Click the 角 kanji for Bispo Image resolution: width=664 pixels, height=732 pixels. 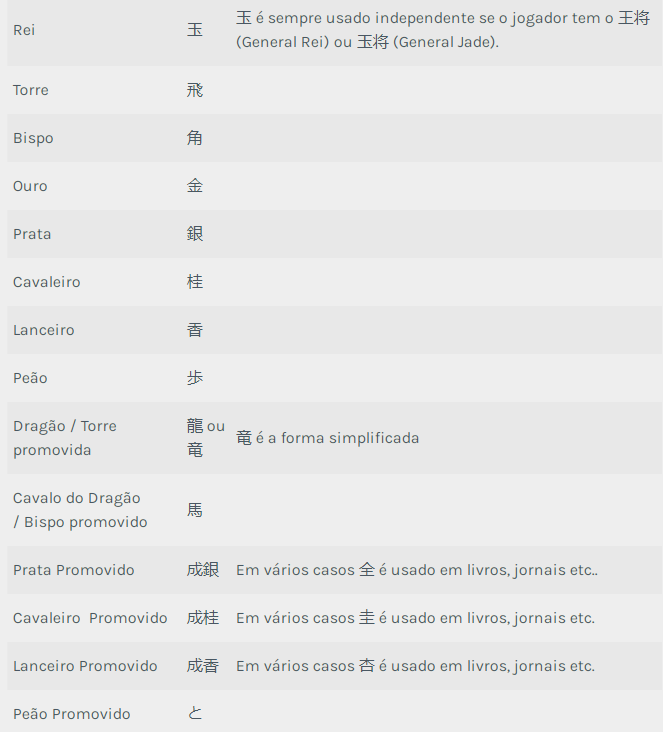[x=195, y=138]
